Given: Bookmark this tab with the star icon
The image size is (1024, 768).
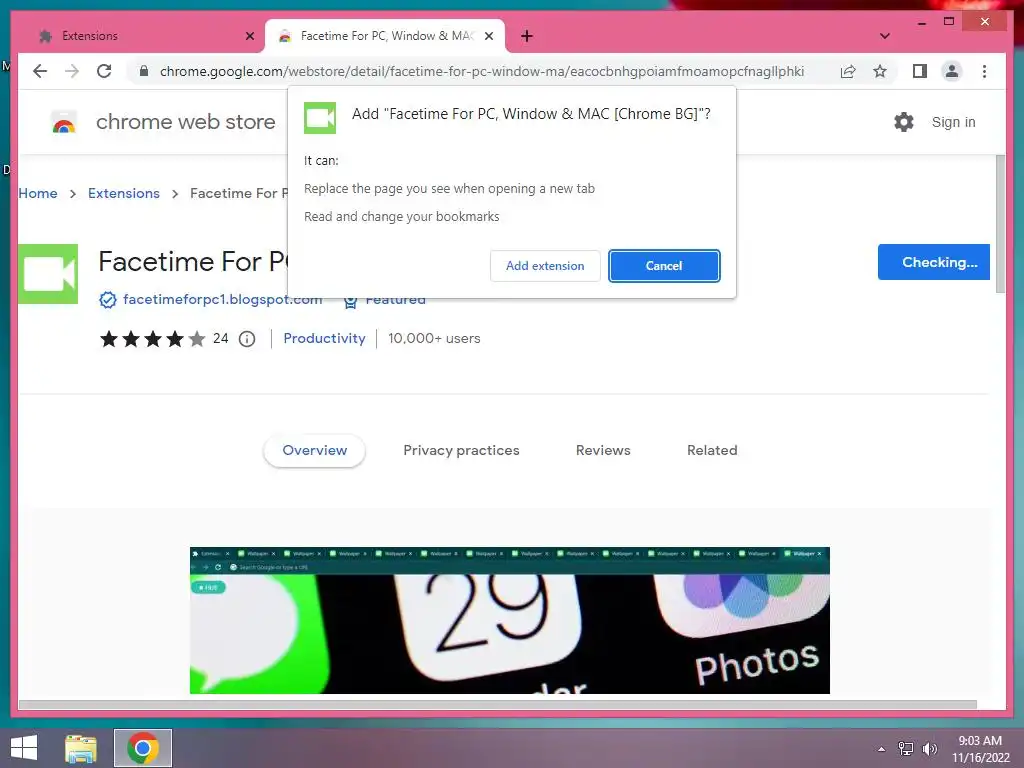Looking at the screenshot, I should pos(880,71).
